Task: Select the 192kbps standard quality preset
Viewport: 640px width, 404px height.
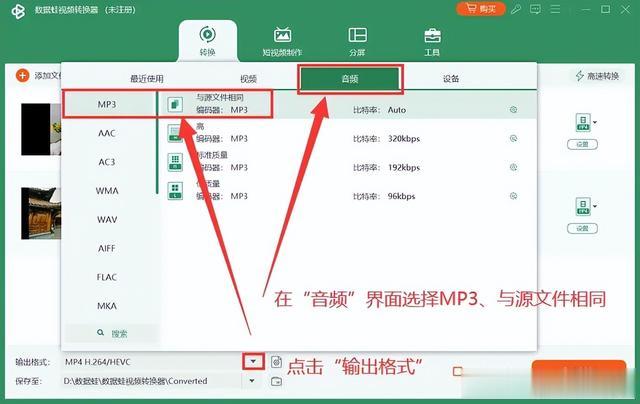Action: 347,162
